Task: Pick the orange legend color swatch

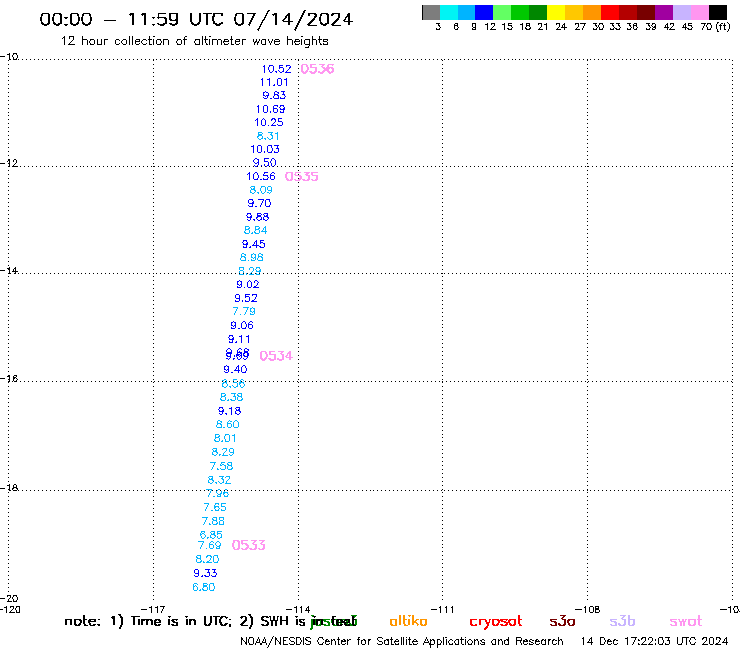Action: click(x=592, y=13)
